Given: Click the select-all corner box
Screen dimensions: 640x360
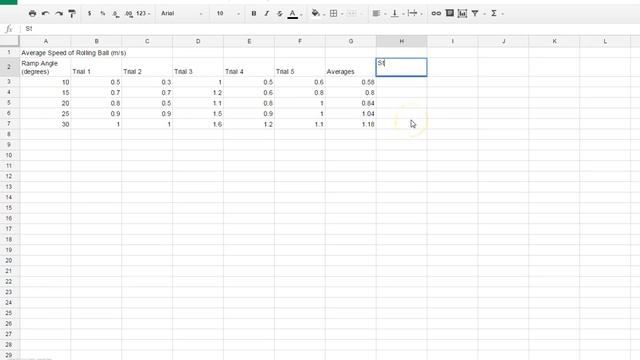Looking at the screenshot, I should (x=9, y=41).
